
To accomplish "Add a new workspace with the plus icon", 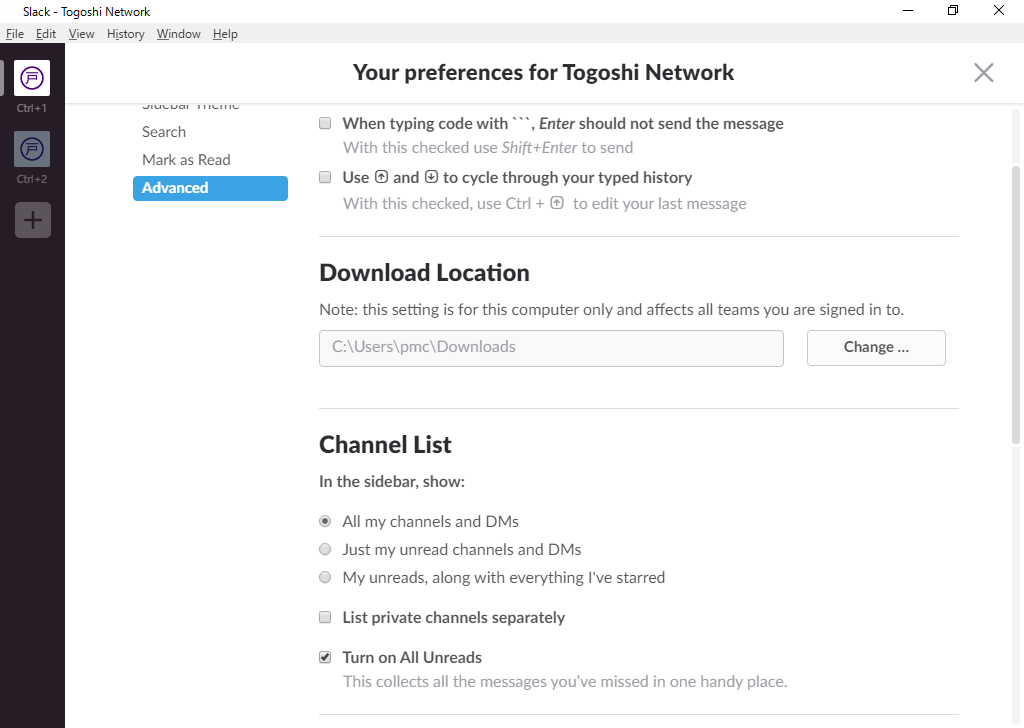I will coord(33,220).
